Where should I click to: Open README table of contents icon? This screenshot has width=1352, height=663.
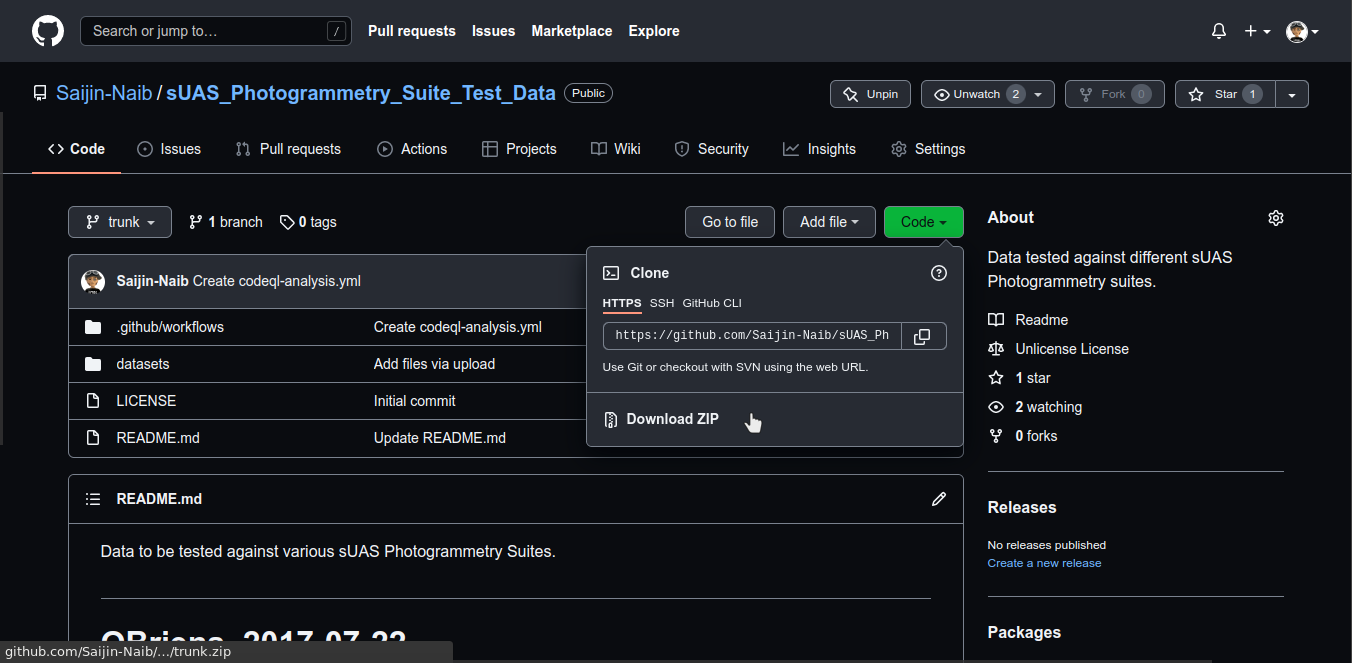pyautogui.click(x=93, y=499)
